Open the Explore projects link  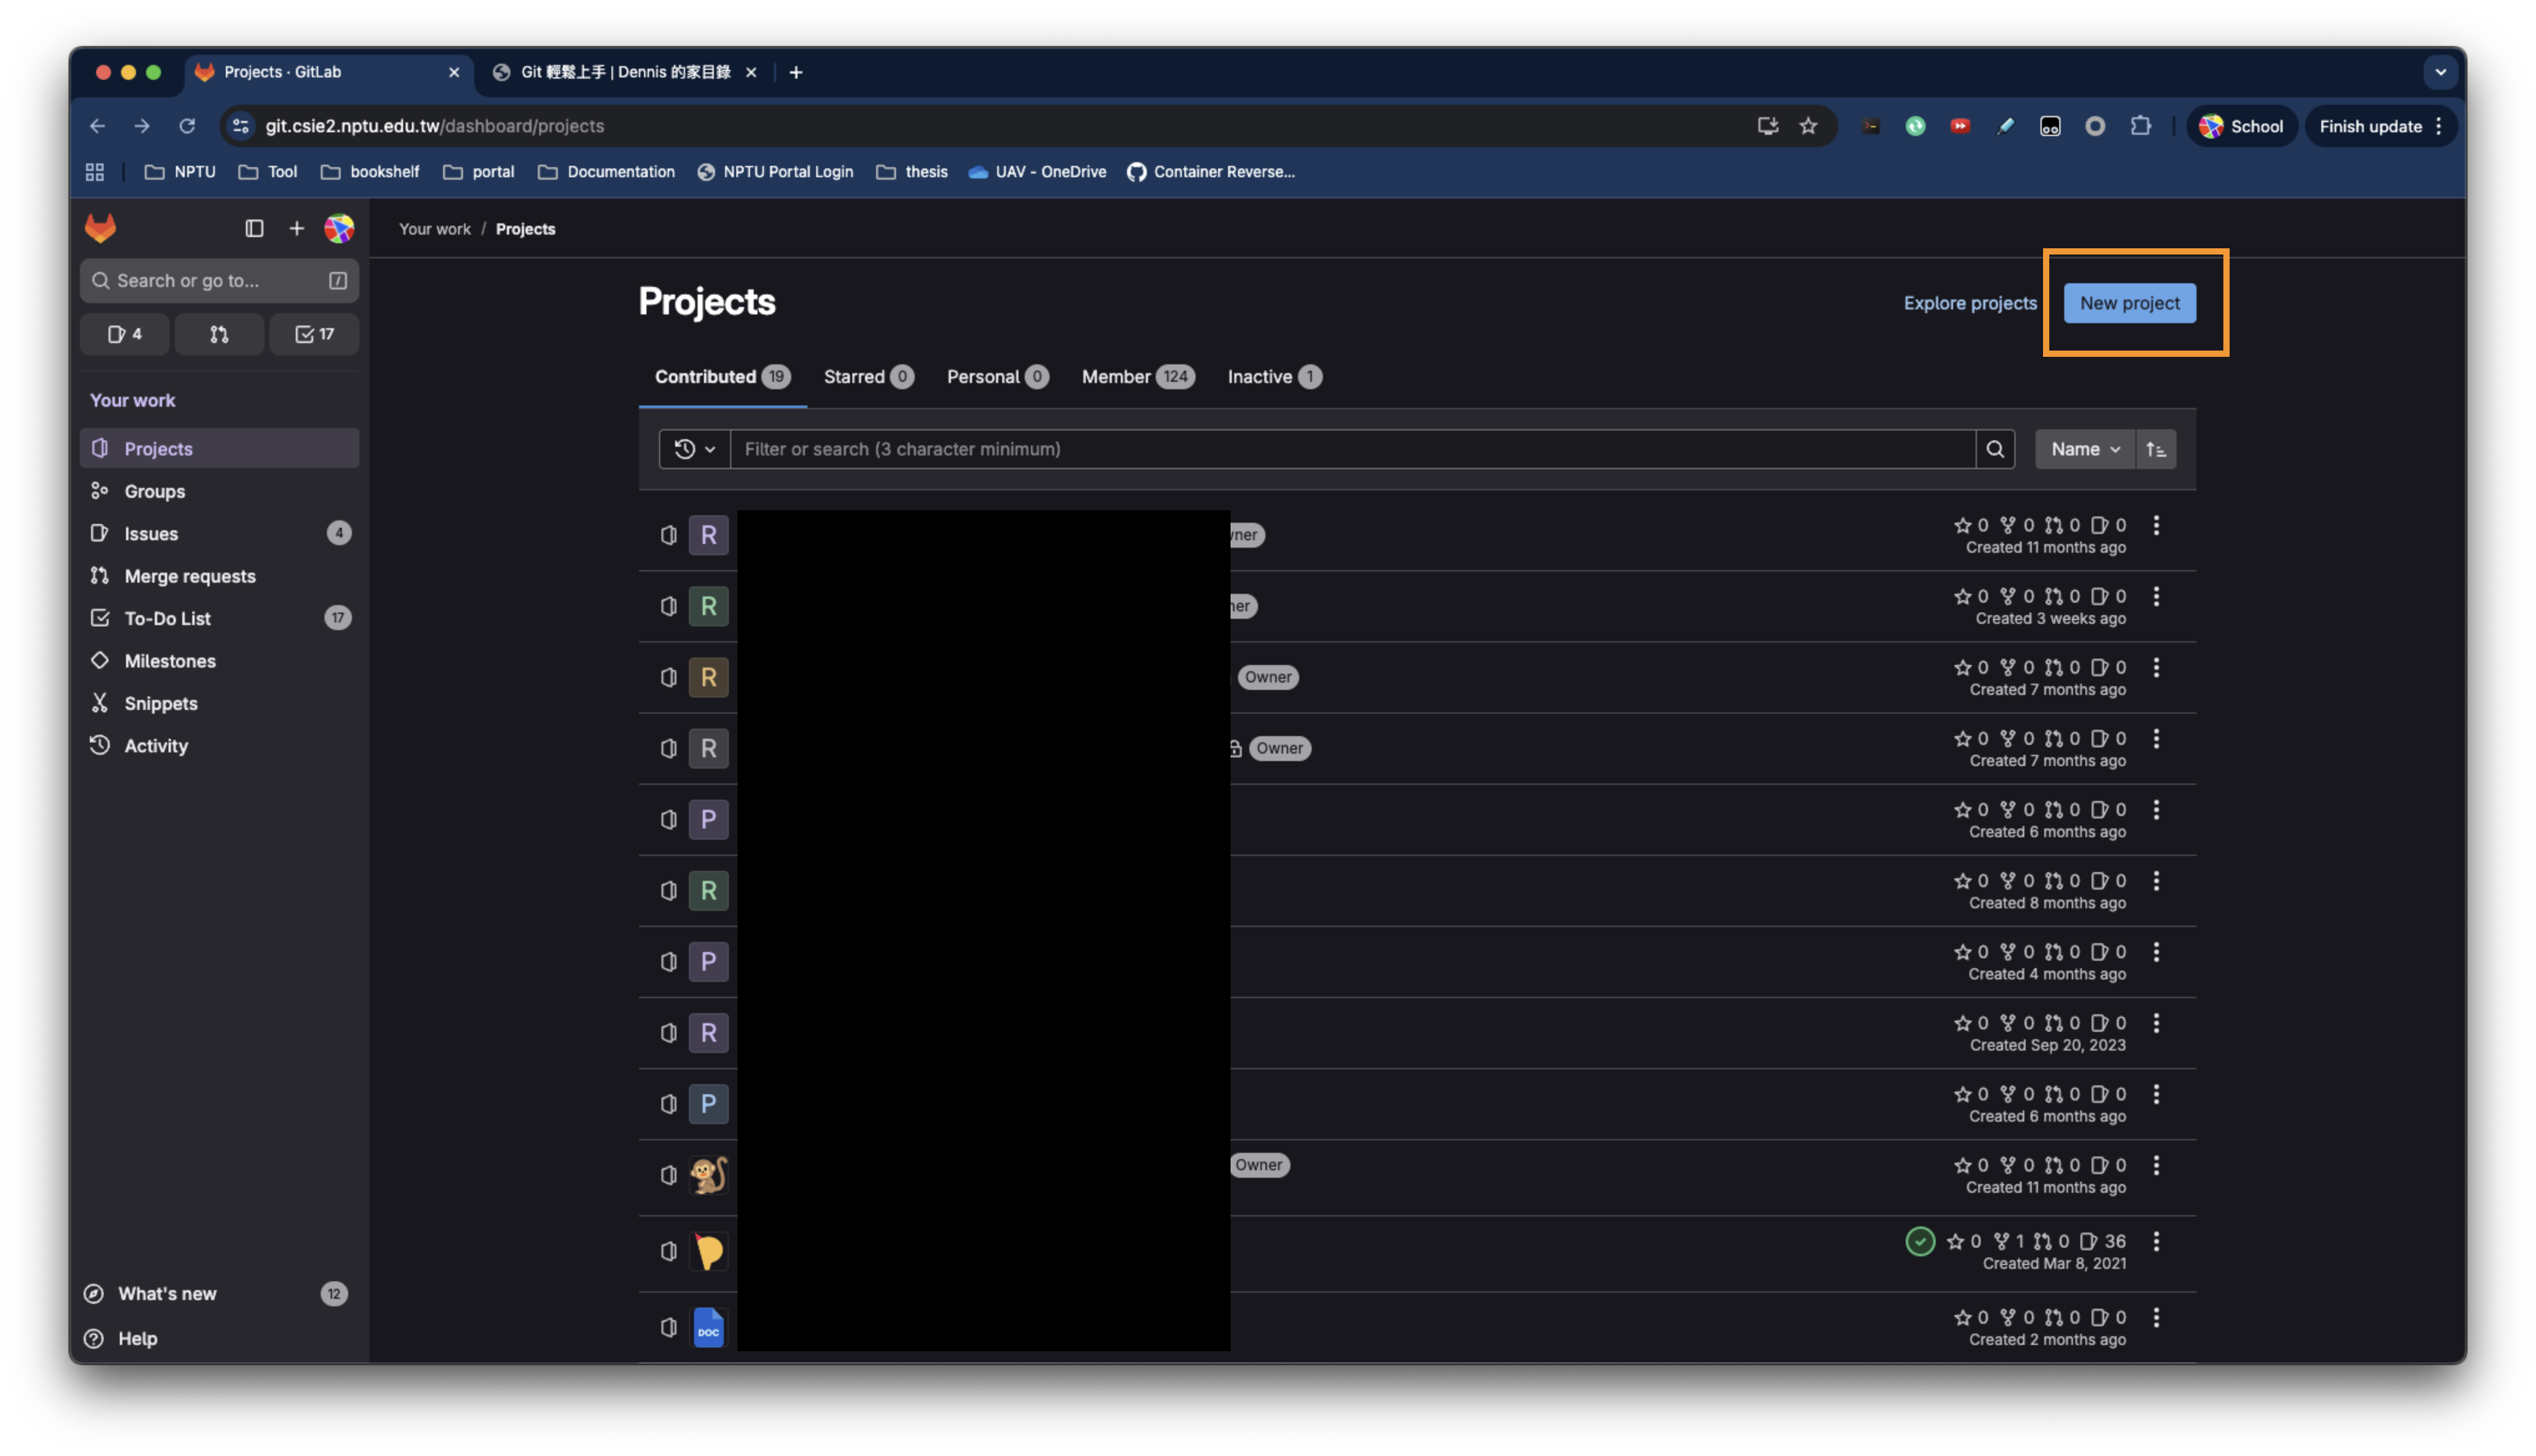(1969, 303)
